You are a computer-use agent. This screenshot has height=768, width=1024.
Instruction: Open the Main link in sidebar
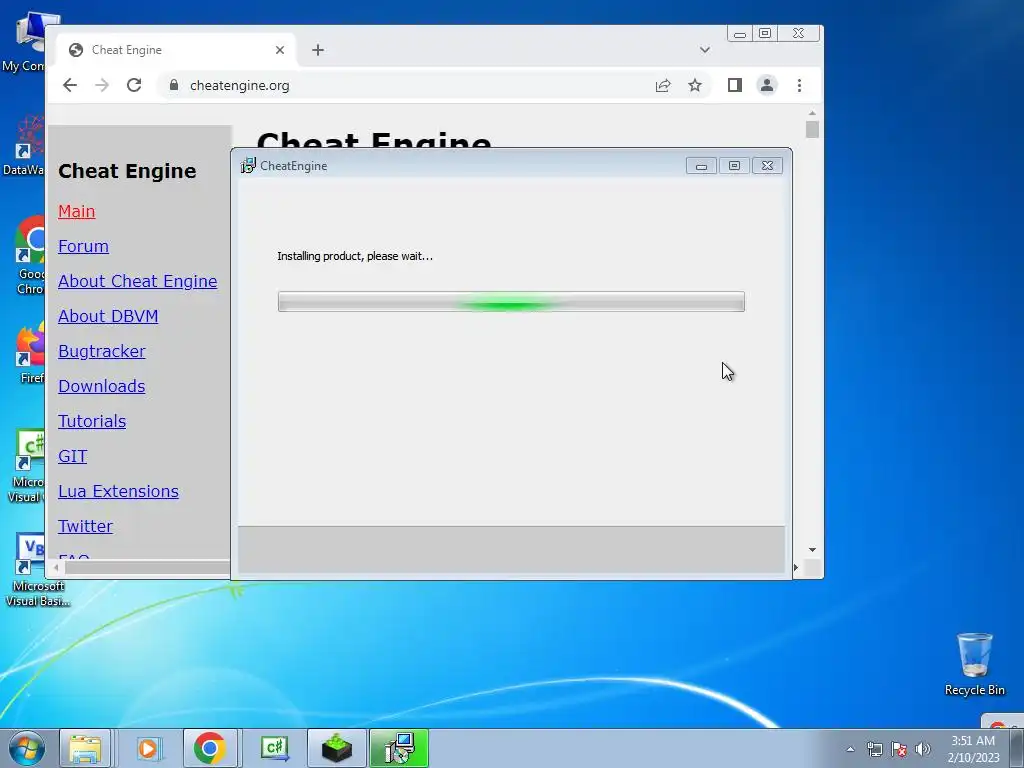click(76, 211)
